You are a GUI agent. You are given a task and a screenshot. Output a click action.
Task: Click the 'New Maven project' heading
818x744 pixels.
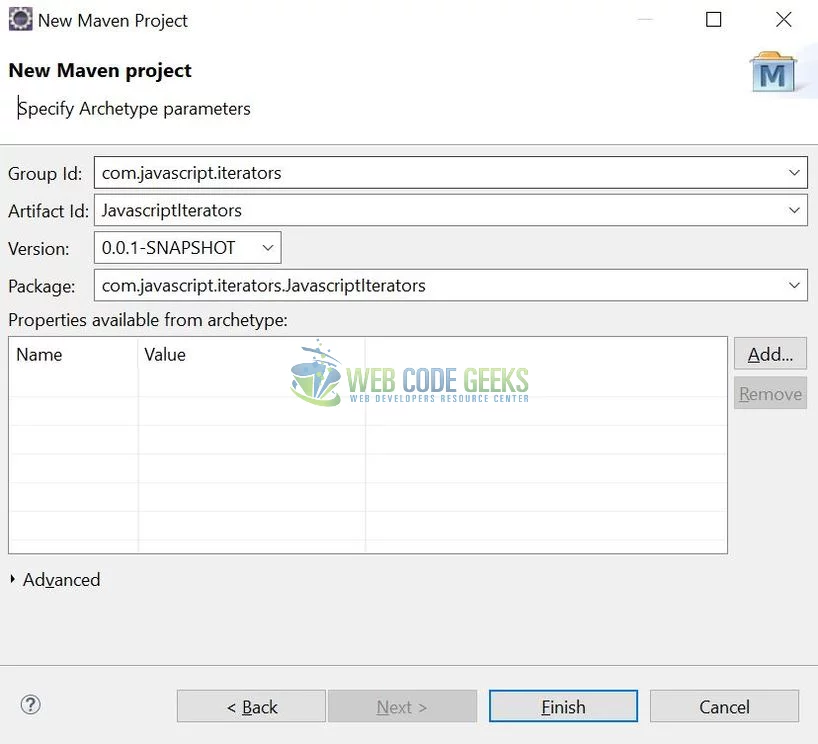tap(100, 70)
